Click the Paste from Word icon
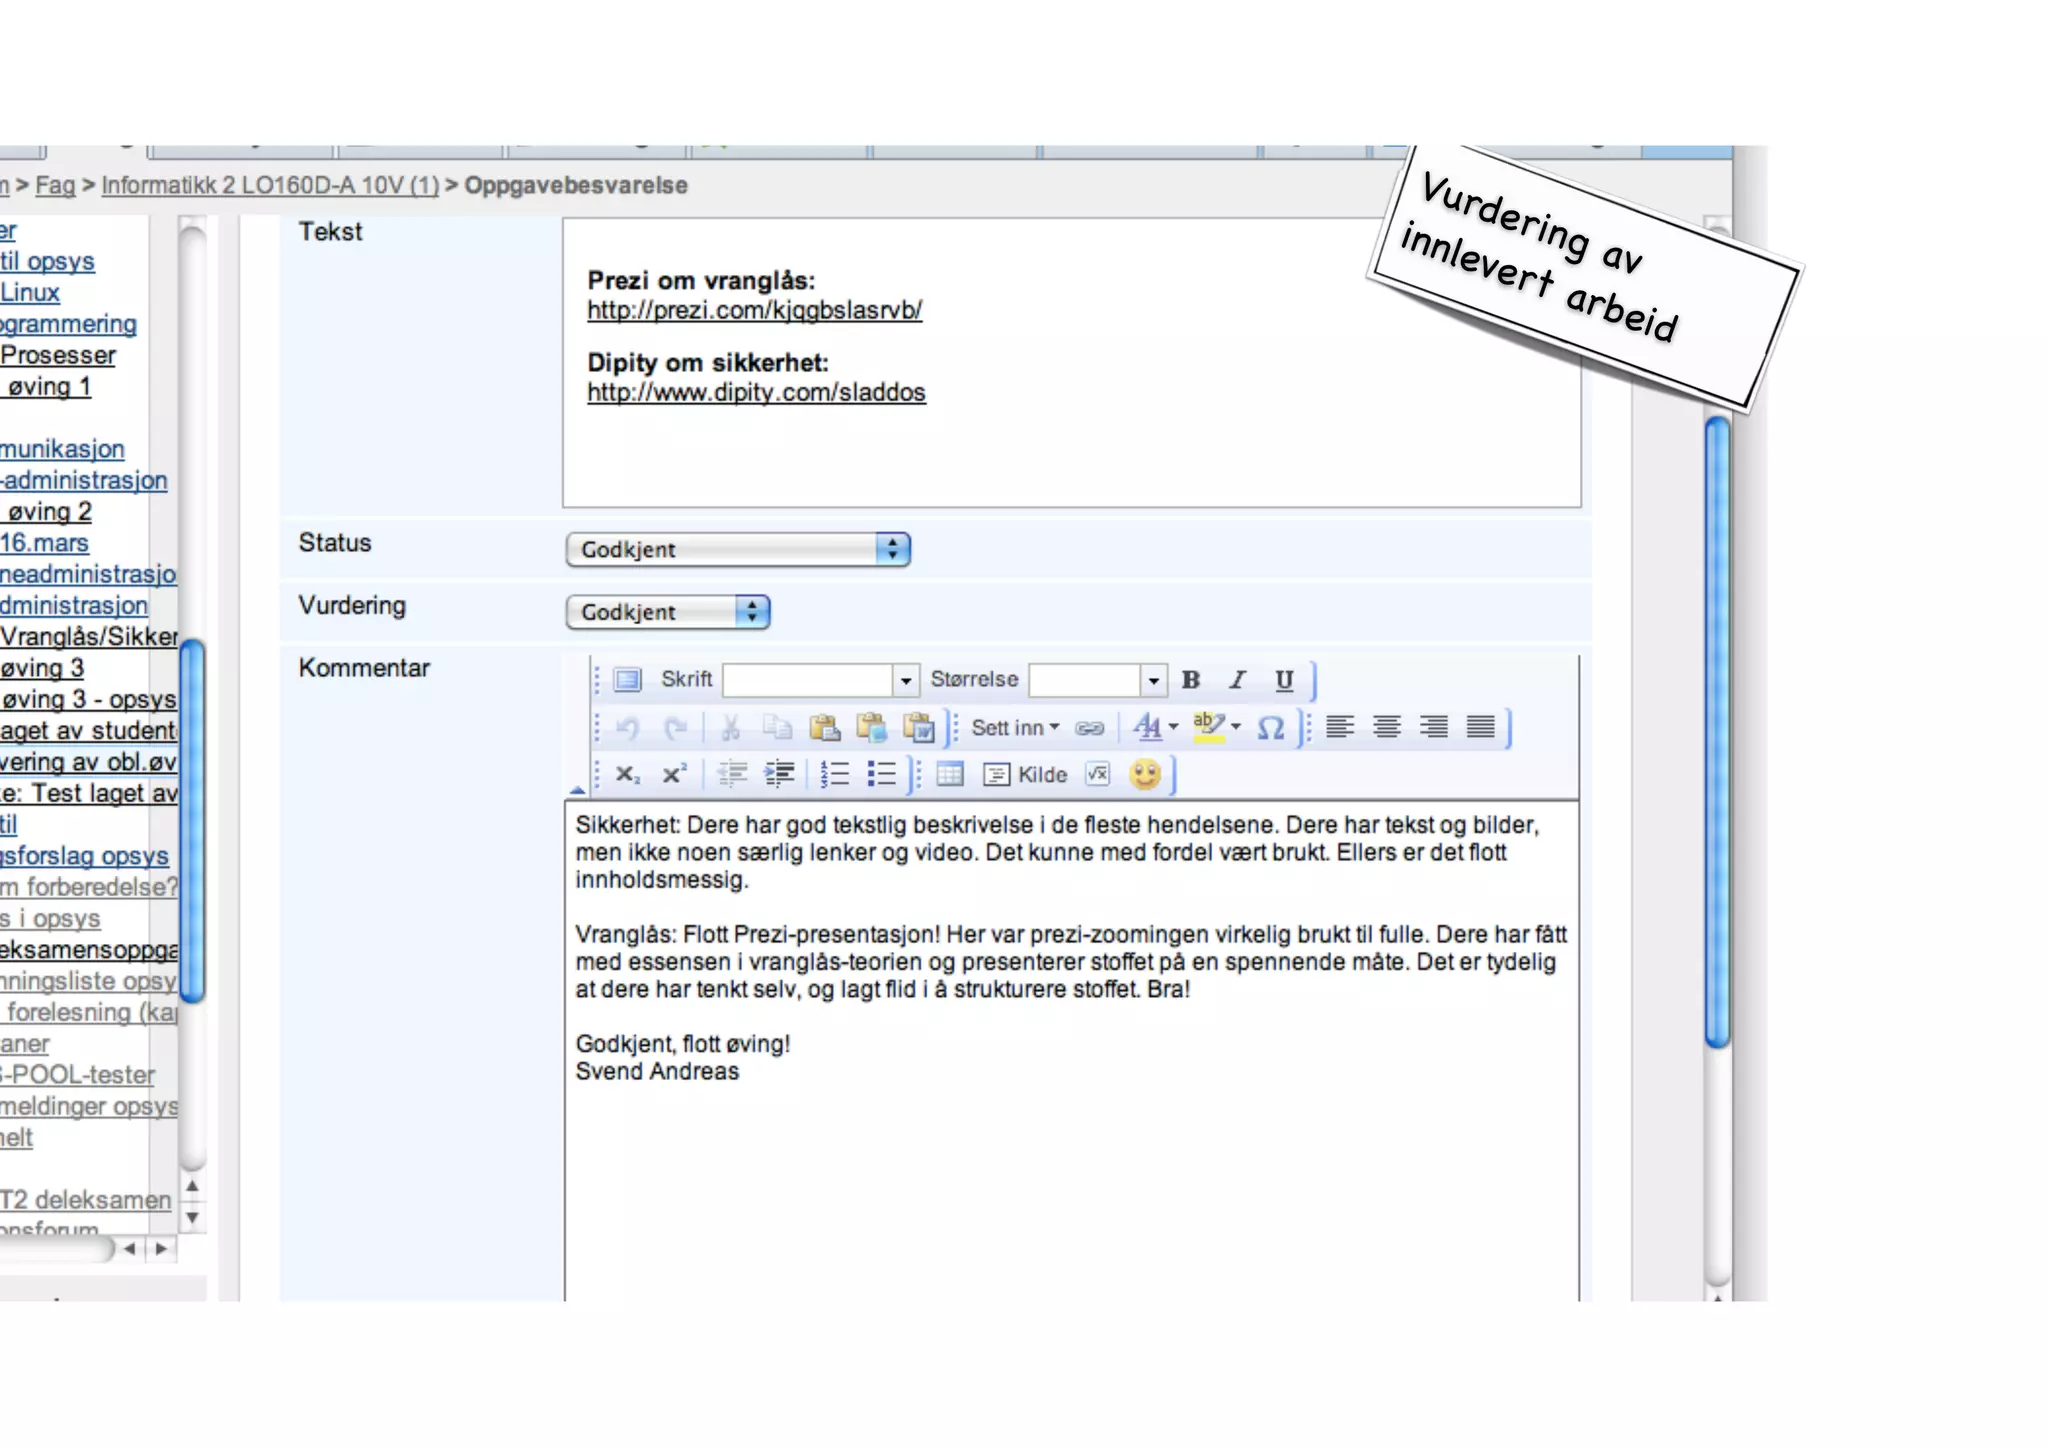 [919, 727]
